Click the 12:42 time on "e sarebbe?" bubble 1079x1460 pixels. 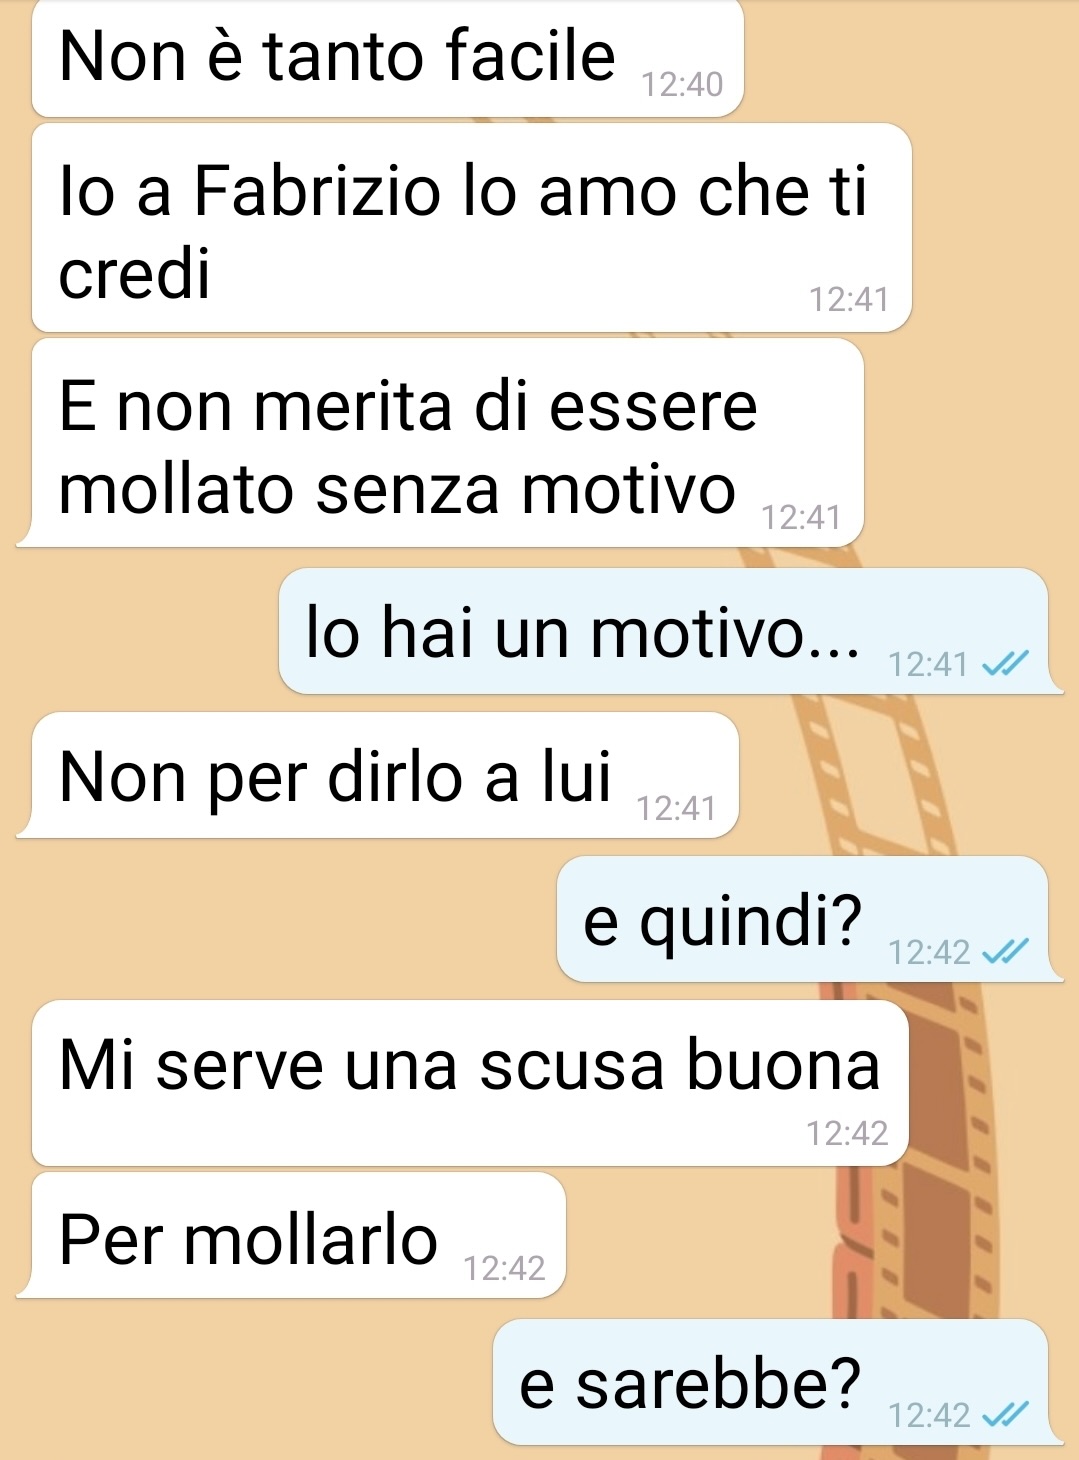[x=929, y=1415]
